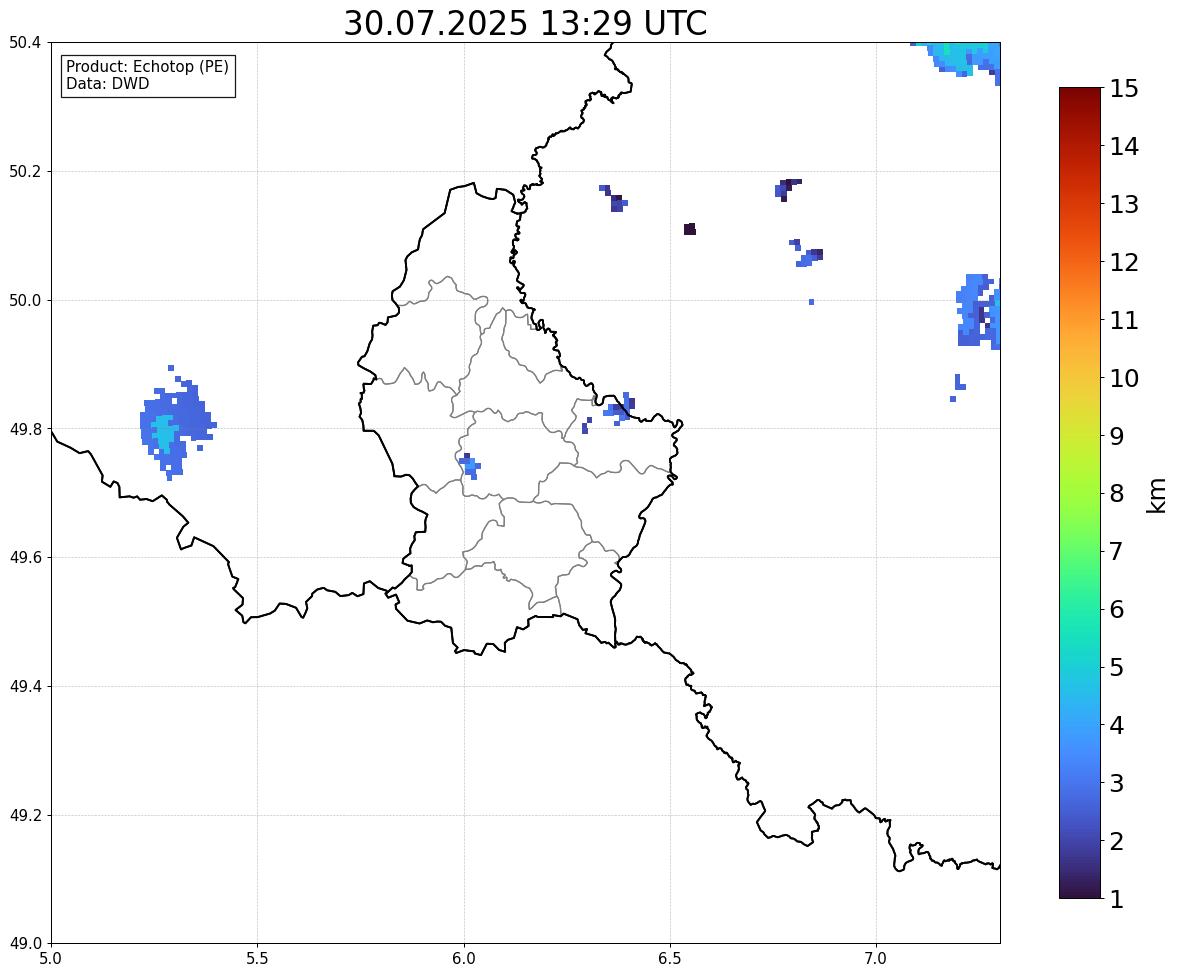Click the latitude tick label "50.0"

25,301
